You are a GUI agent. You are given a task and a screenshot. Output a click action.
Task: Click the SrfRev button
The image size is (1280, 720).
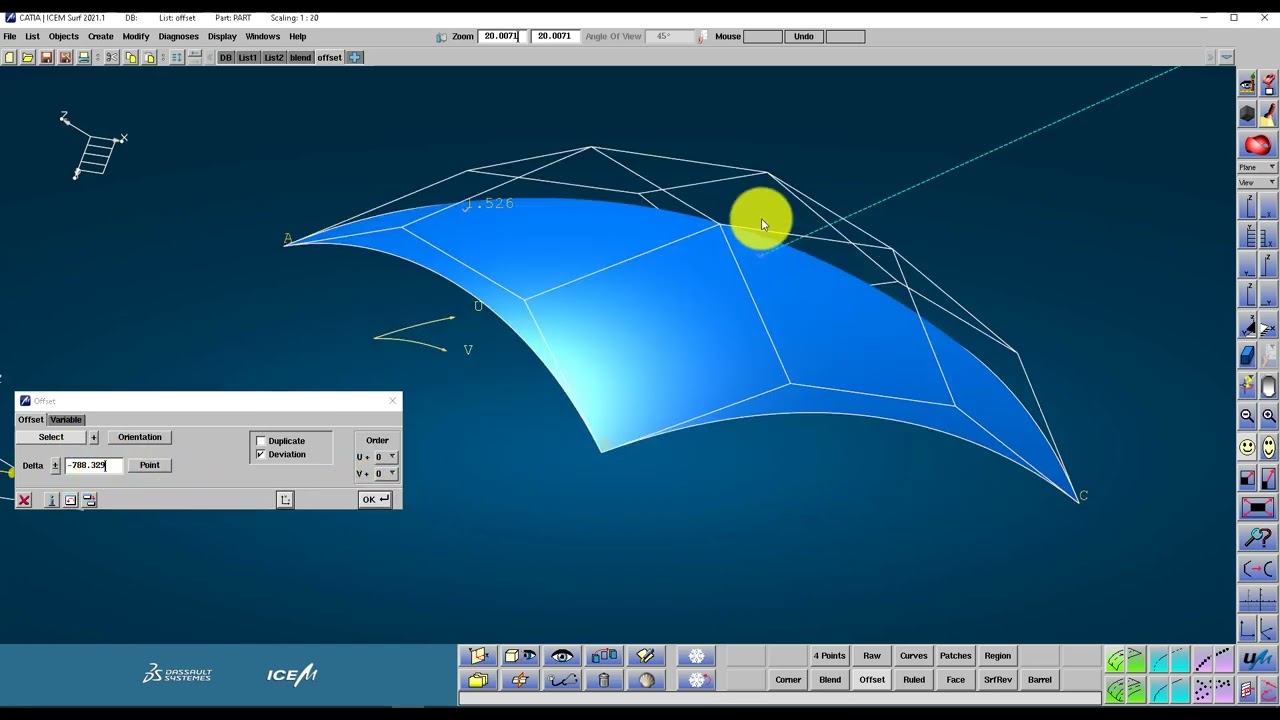click(998, 680)
